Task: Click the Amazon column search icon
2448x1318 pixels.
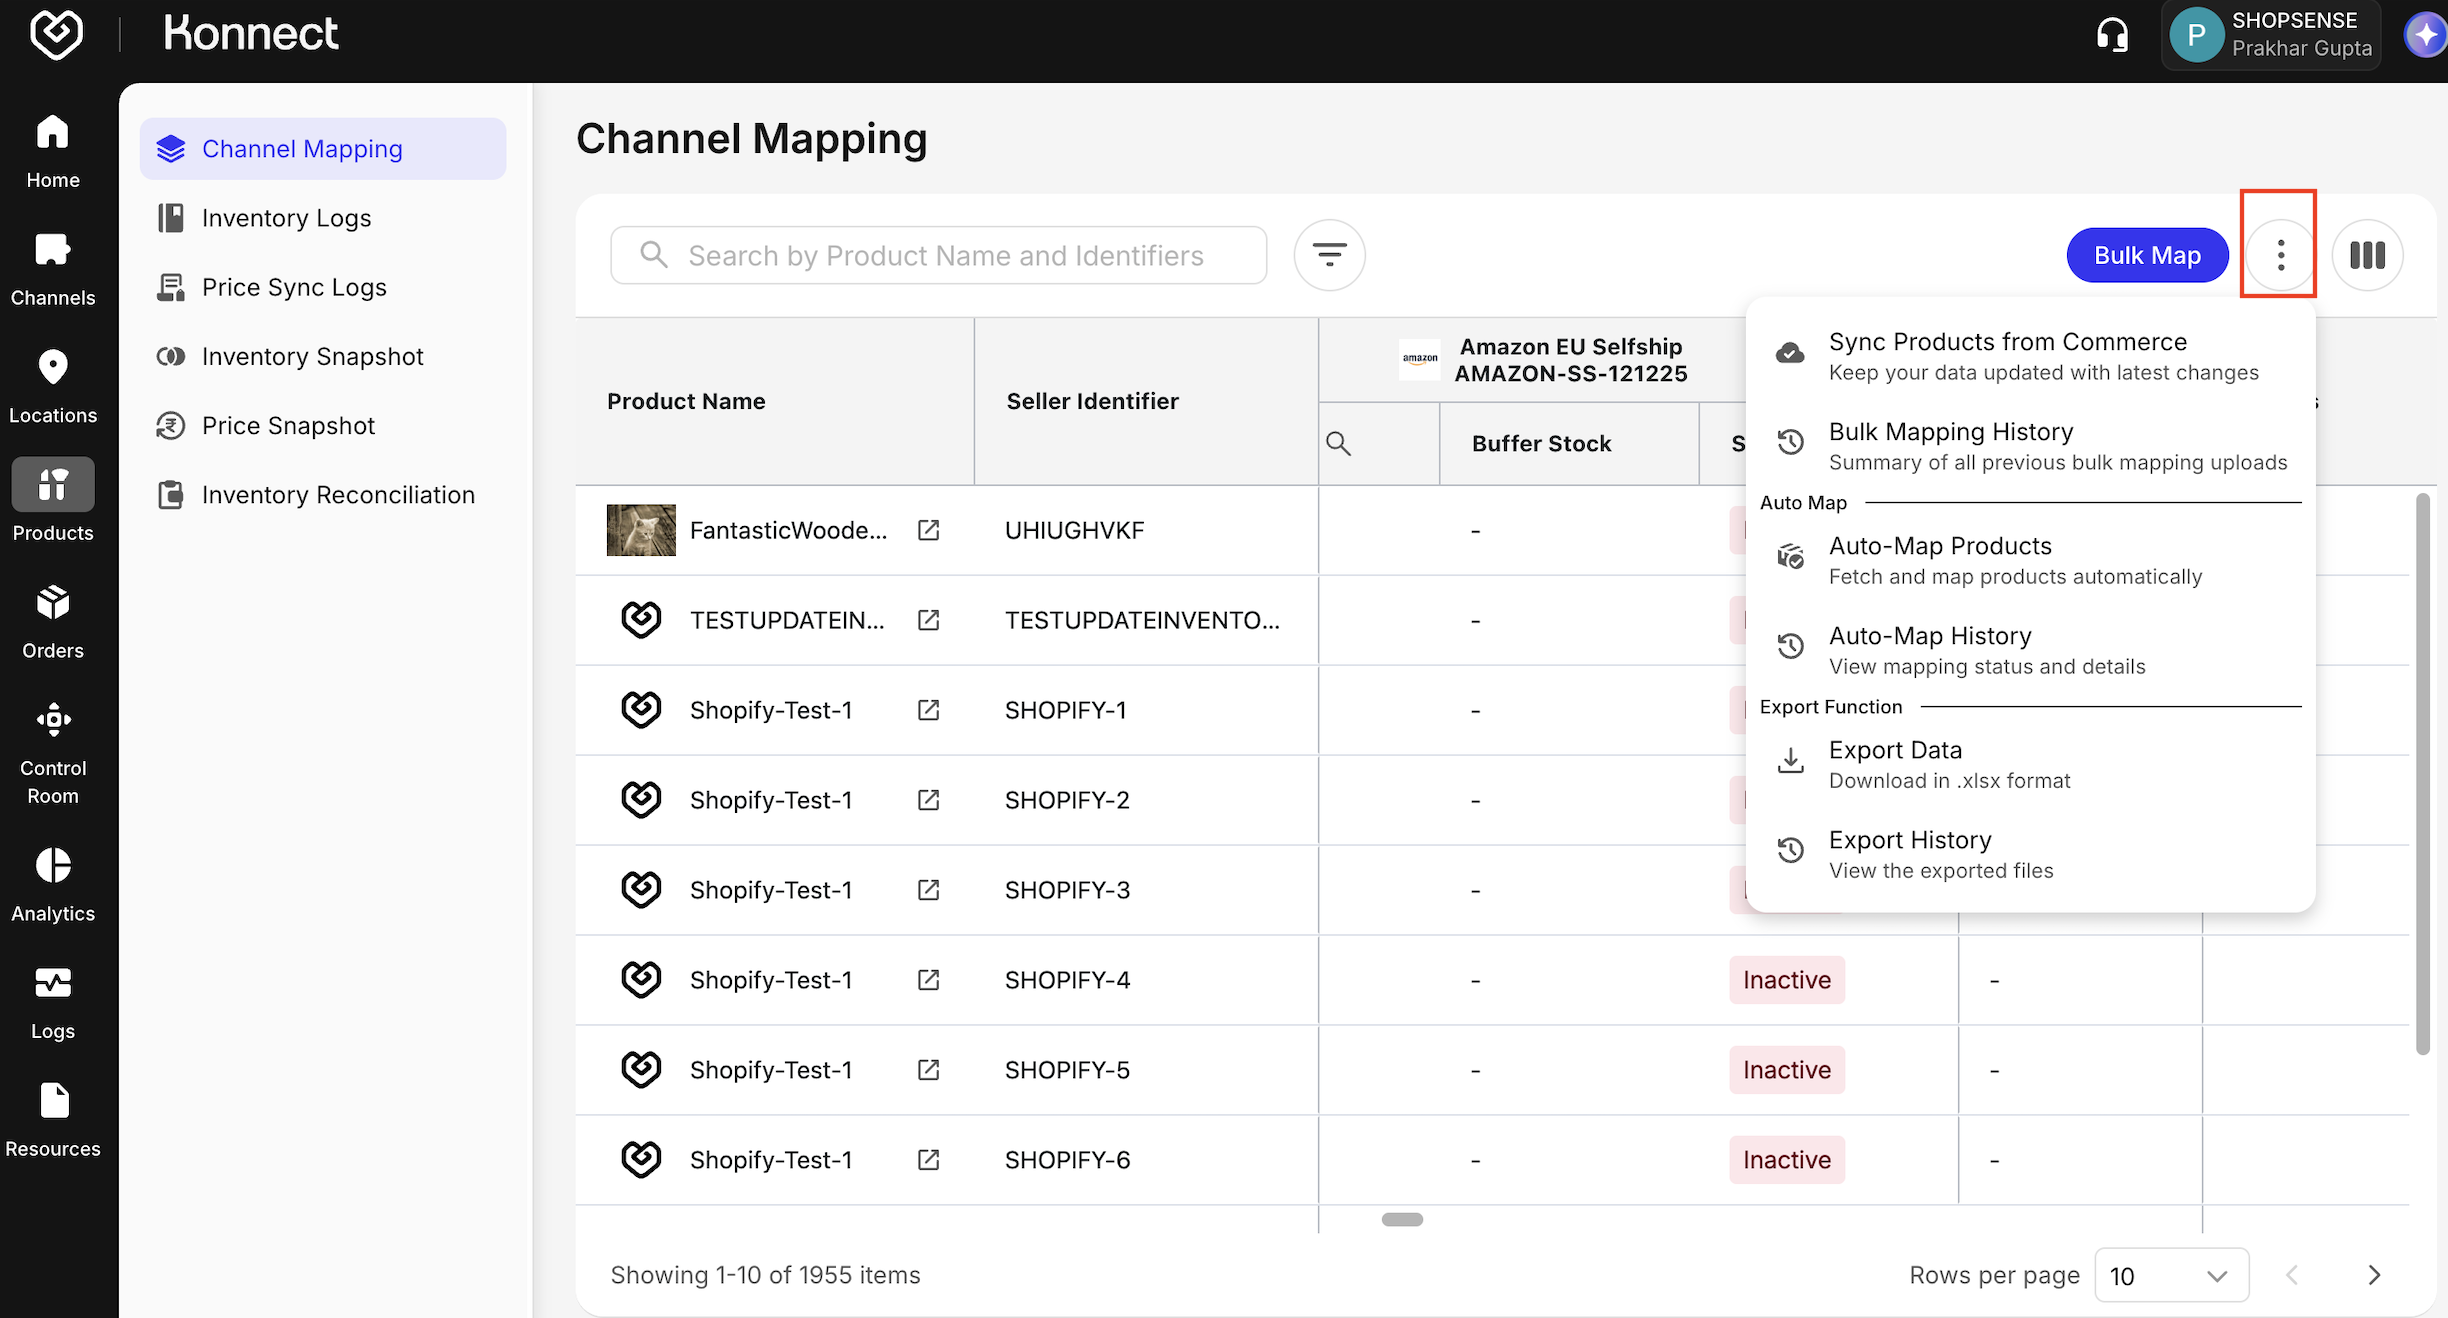Action: (x=1338, y=443)
